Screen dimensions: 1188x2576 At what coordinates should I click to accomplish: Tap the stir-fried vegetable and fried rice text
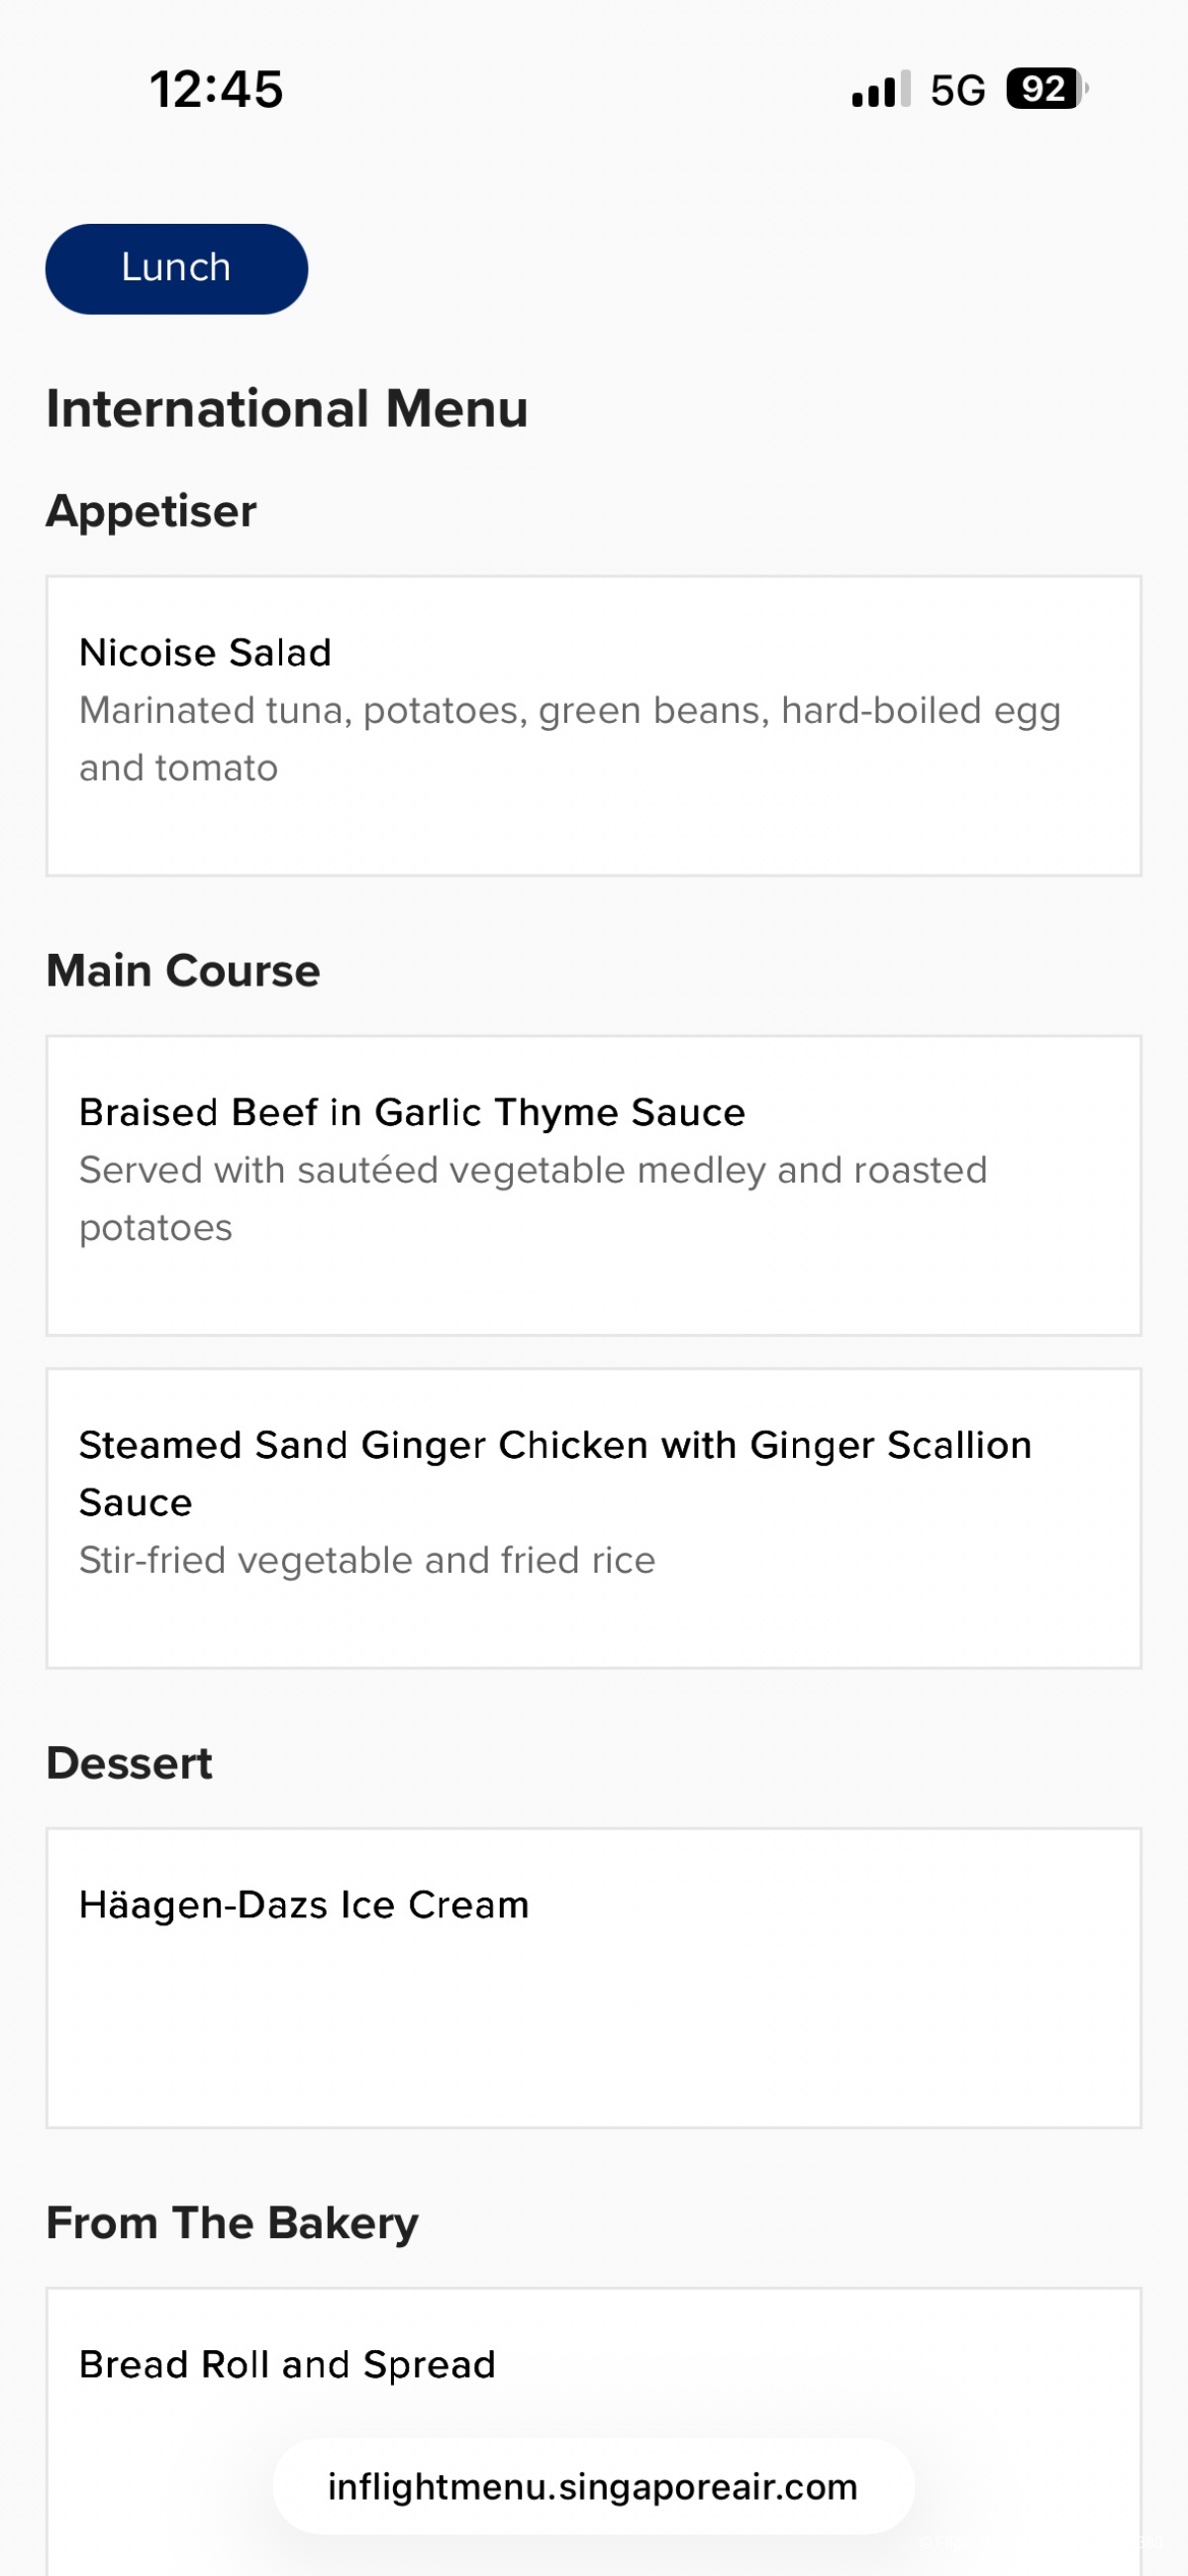click(367, 1560)
